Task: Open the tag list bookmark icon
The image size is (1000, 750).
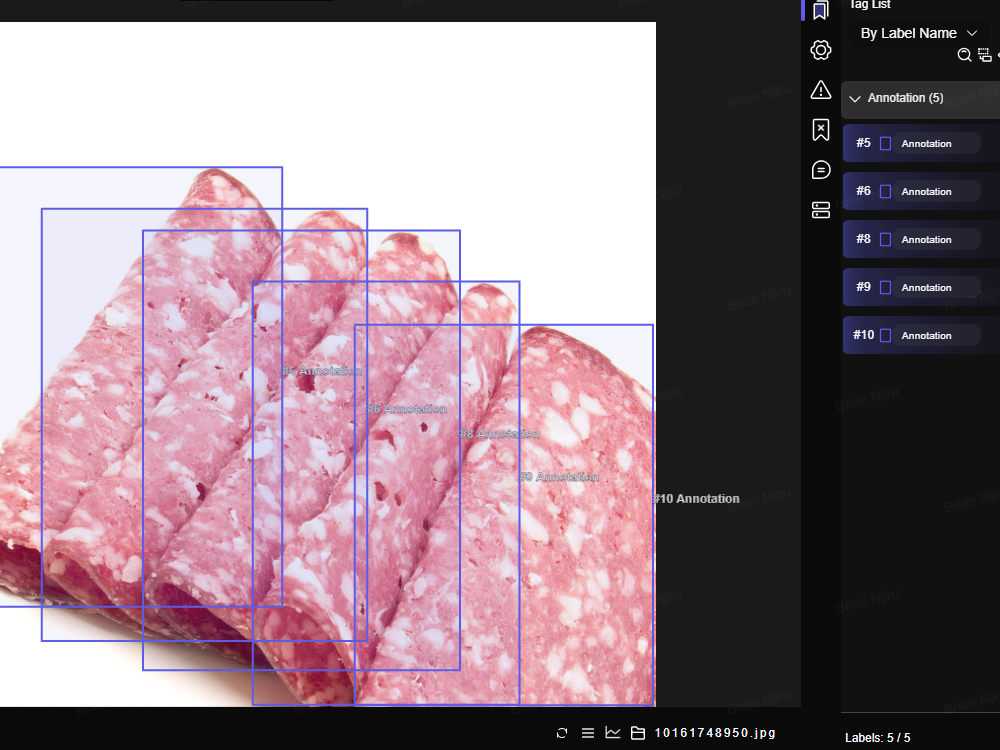Action: 821,10
